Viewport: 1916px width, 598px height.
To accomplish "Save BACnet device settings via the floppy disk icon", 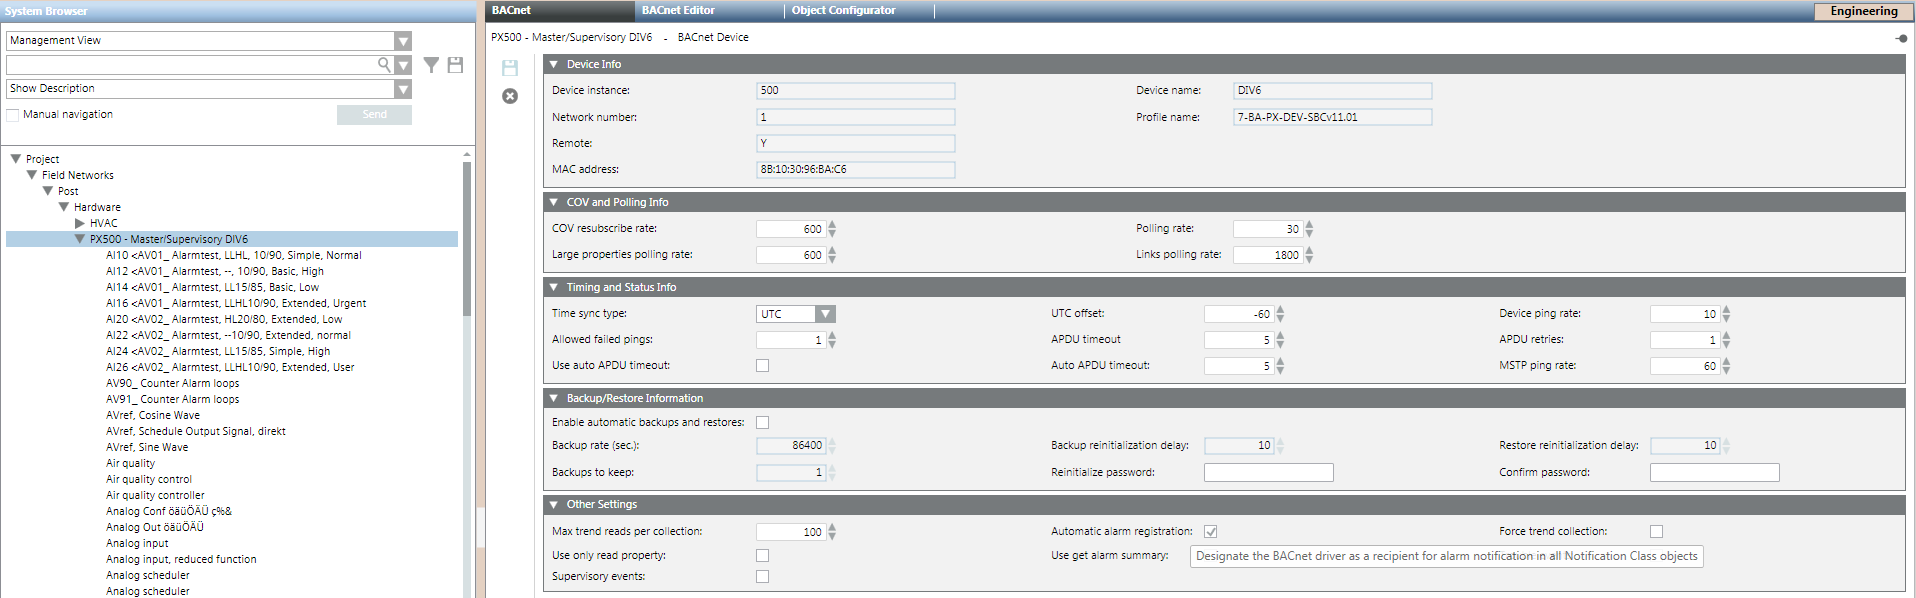I will tap(510, 68).
